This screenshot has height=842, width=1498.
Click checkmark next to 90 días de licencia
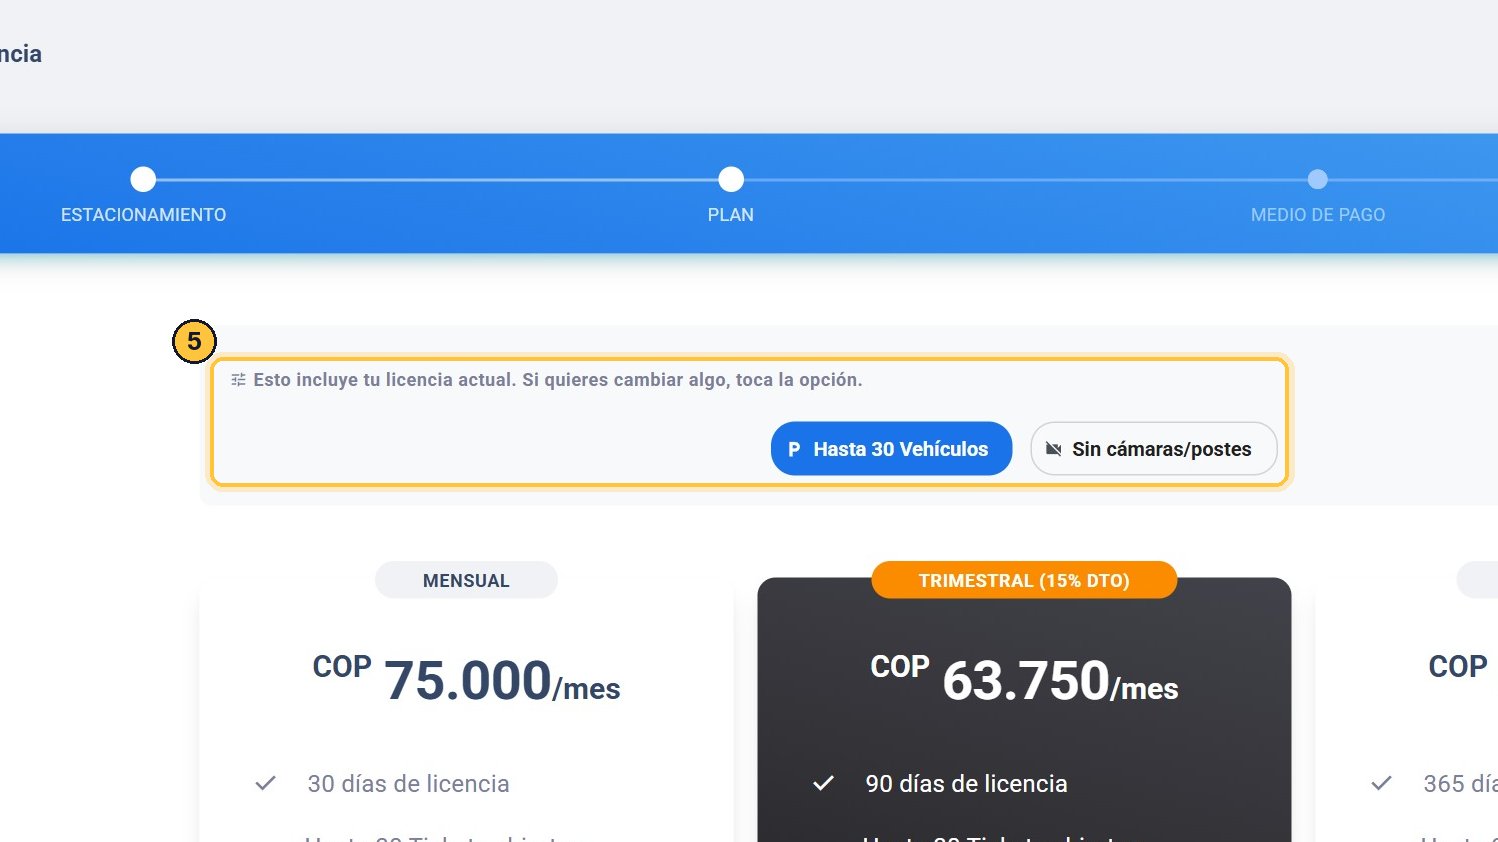[823, 783]
